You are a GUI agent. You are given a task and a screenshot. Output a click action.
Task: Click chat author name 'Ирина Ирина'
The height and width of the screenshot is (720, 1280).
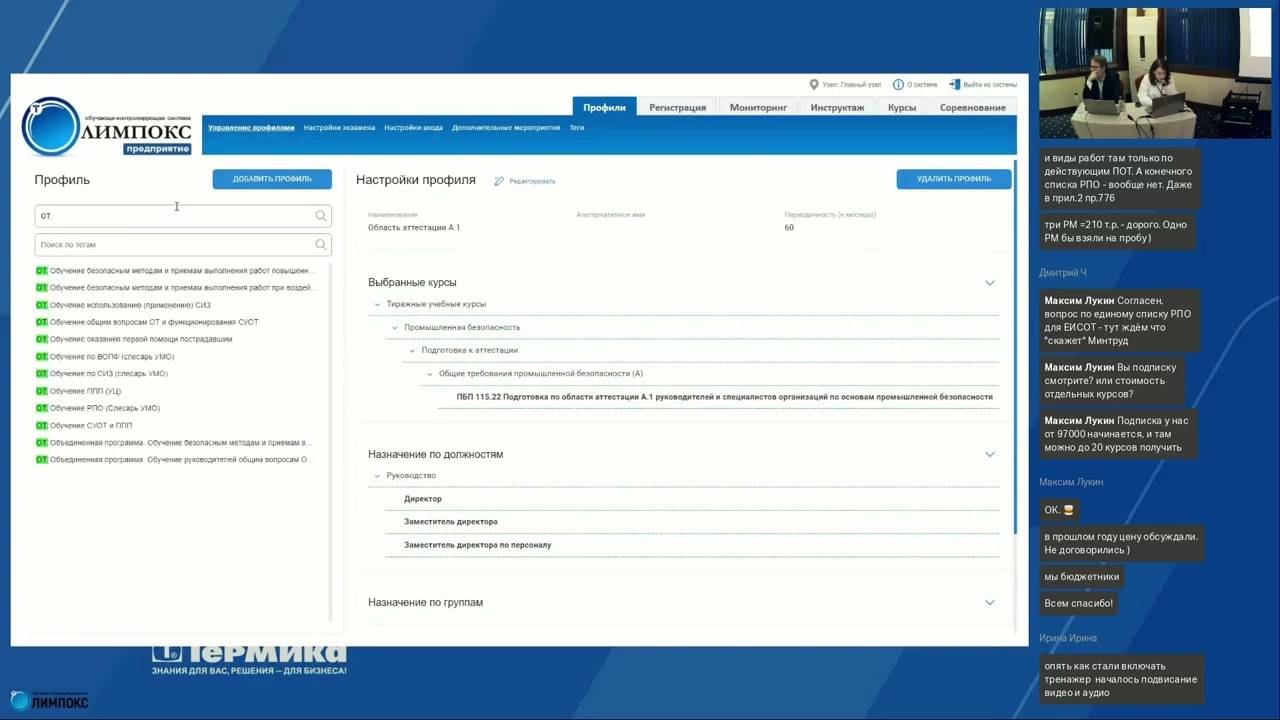(x=1068, y=638)
